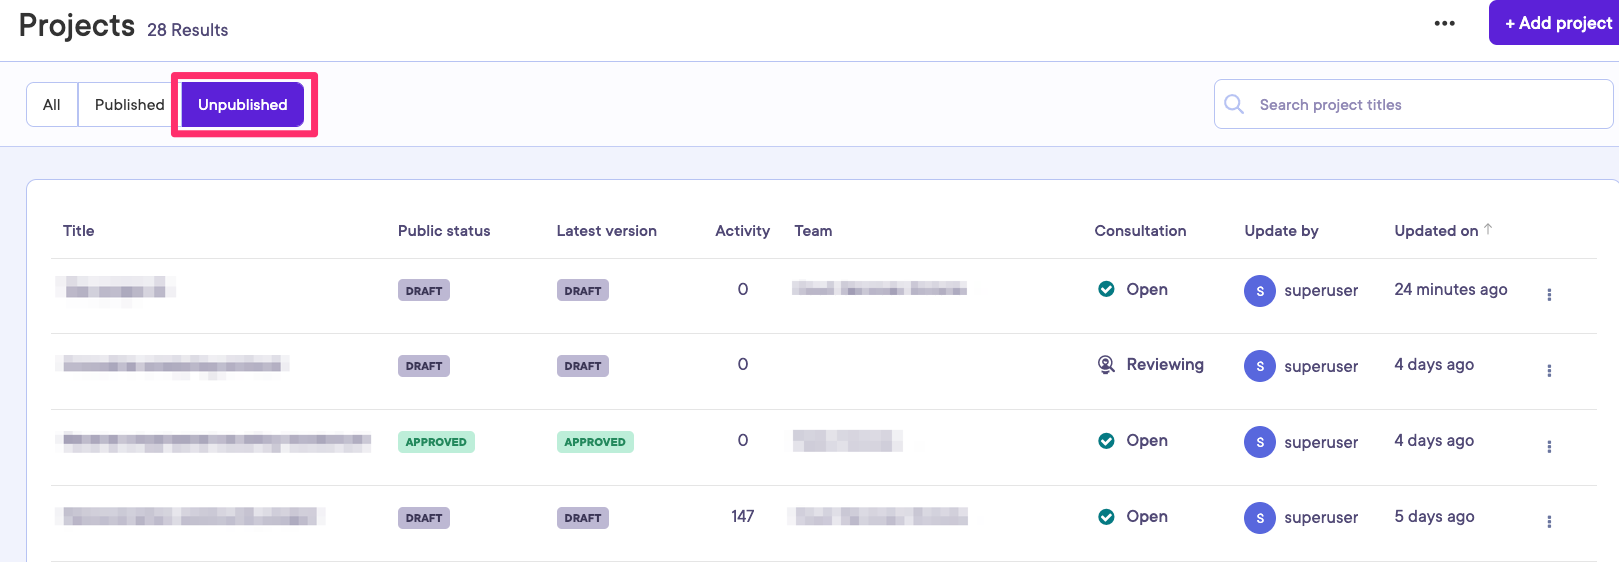Open the three-dot menu beside Add project
Image resolution: width=1619 pixels, height=562 pixels.
pos(1444,23)
